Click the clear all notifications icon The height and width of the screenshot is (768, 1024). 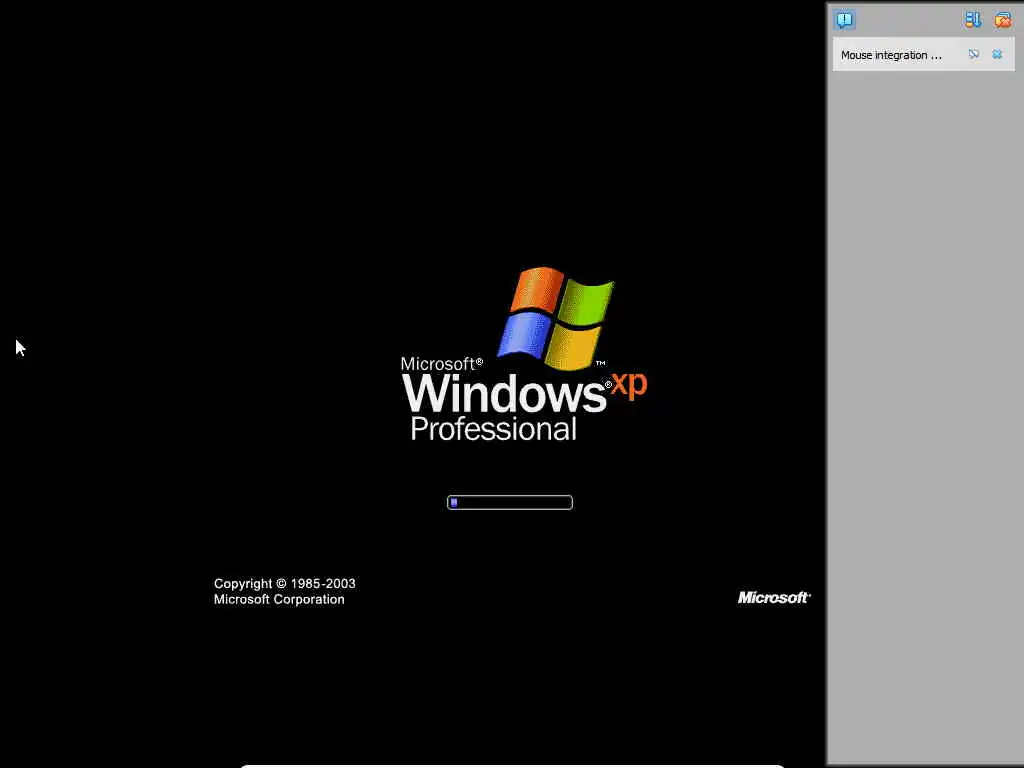pos(1002,20)
